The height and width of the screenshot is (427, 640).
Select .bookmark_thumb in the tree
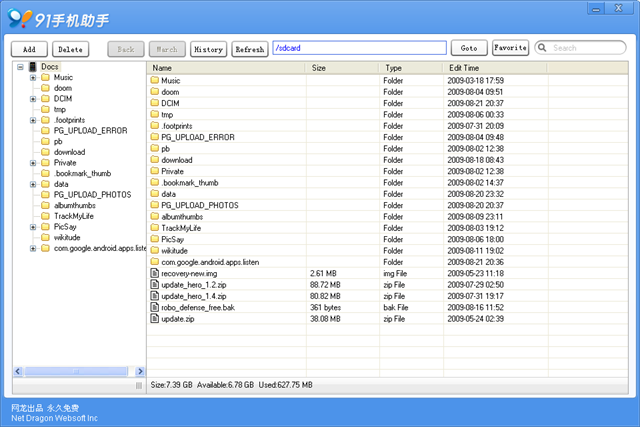coord(82,173)
